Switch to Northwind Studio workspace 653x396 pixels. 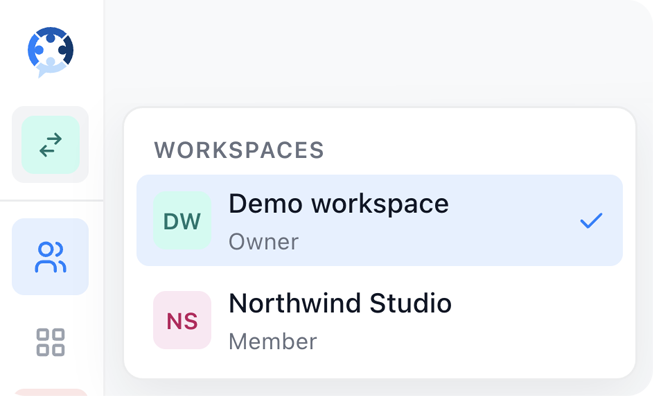[x=379, y=320]
